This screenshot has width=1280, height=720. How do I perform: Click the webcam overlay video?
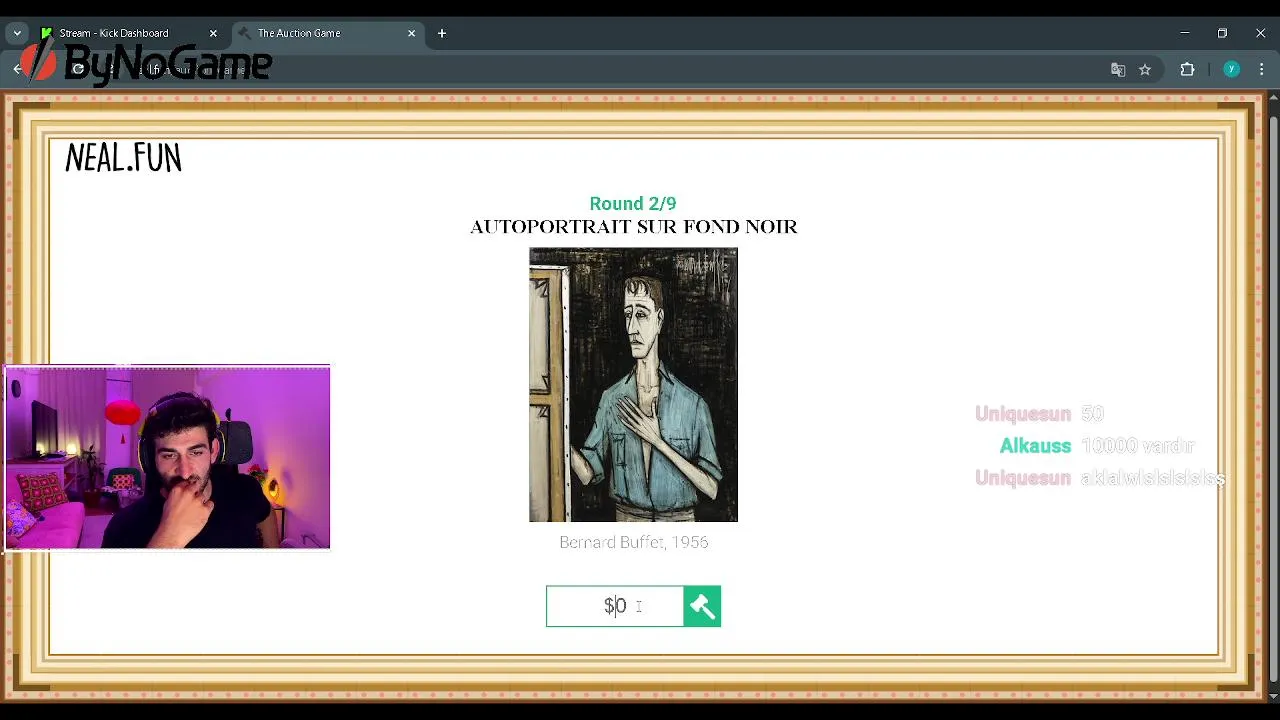[x=167, y=458]
